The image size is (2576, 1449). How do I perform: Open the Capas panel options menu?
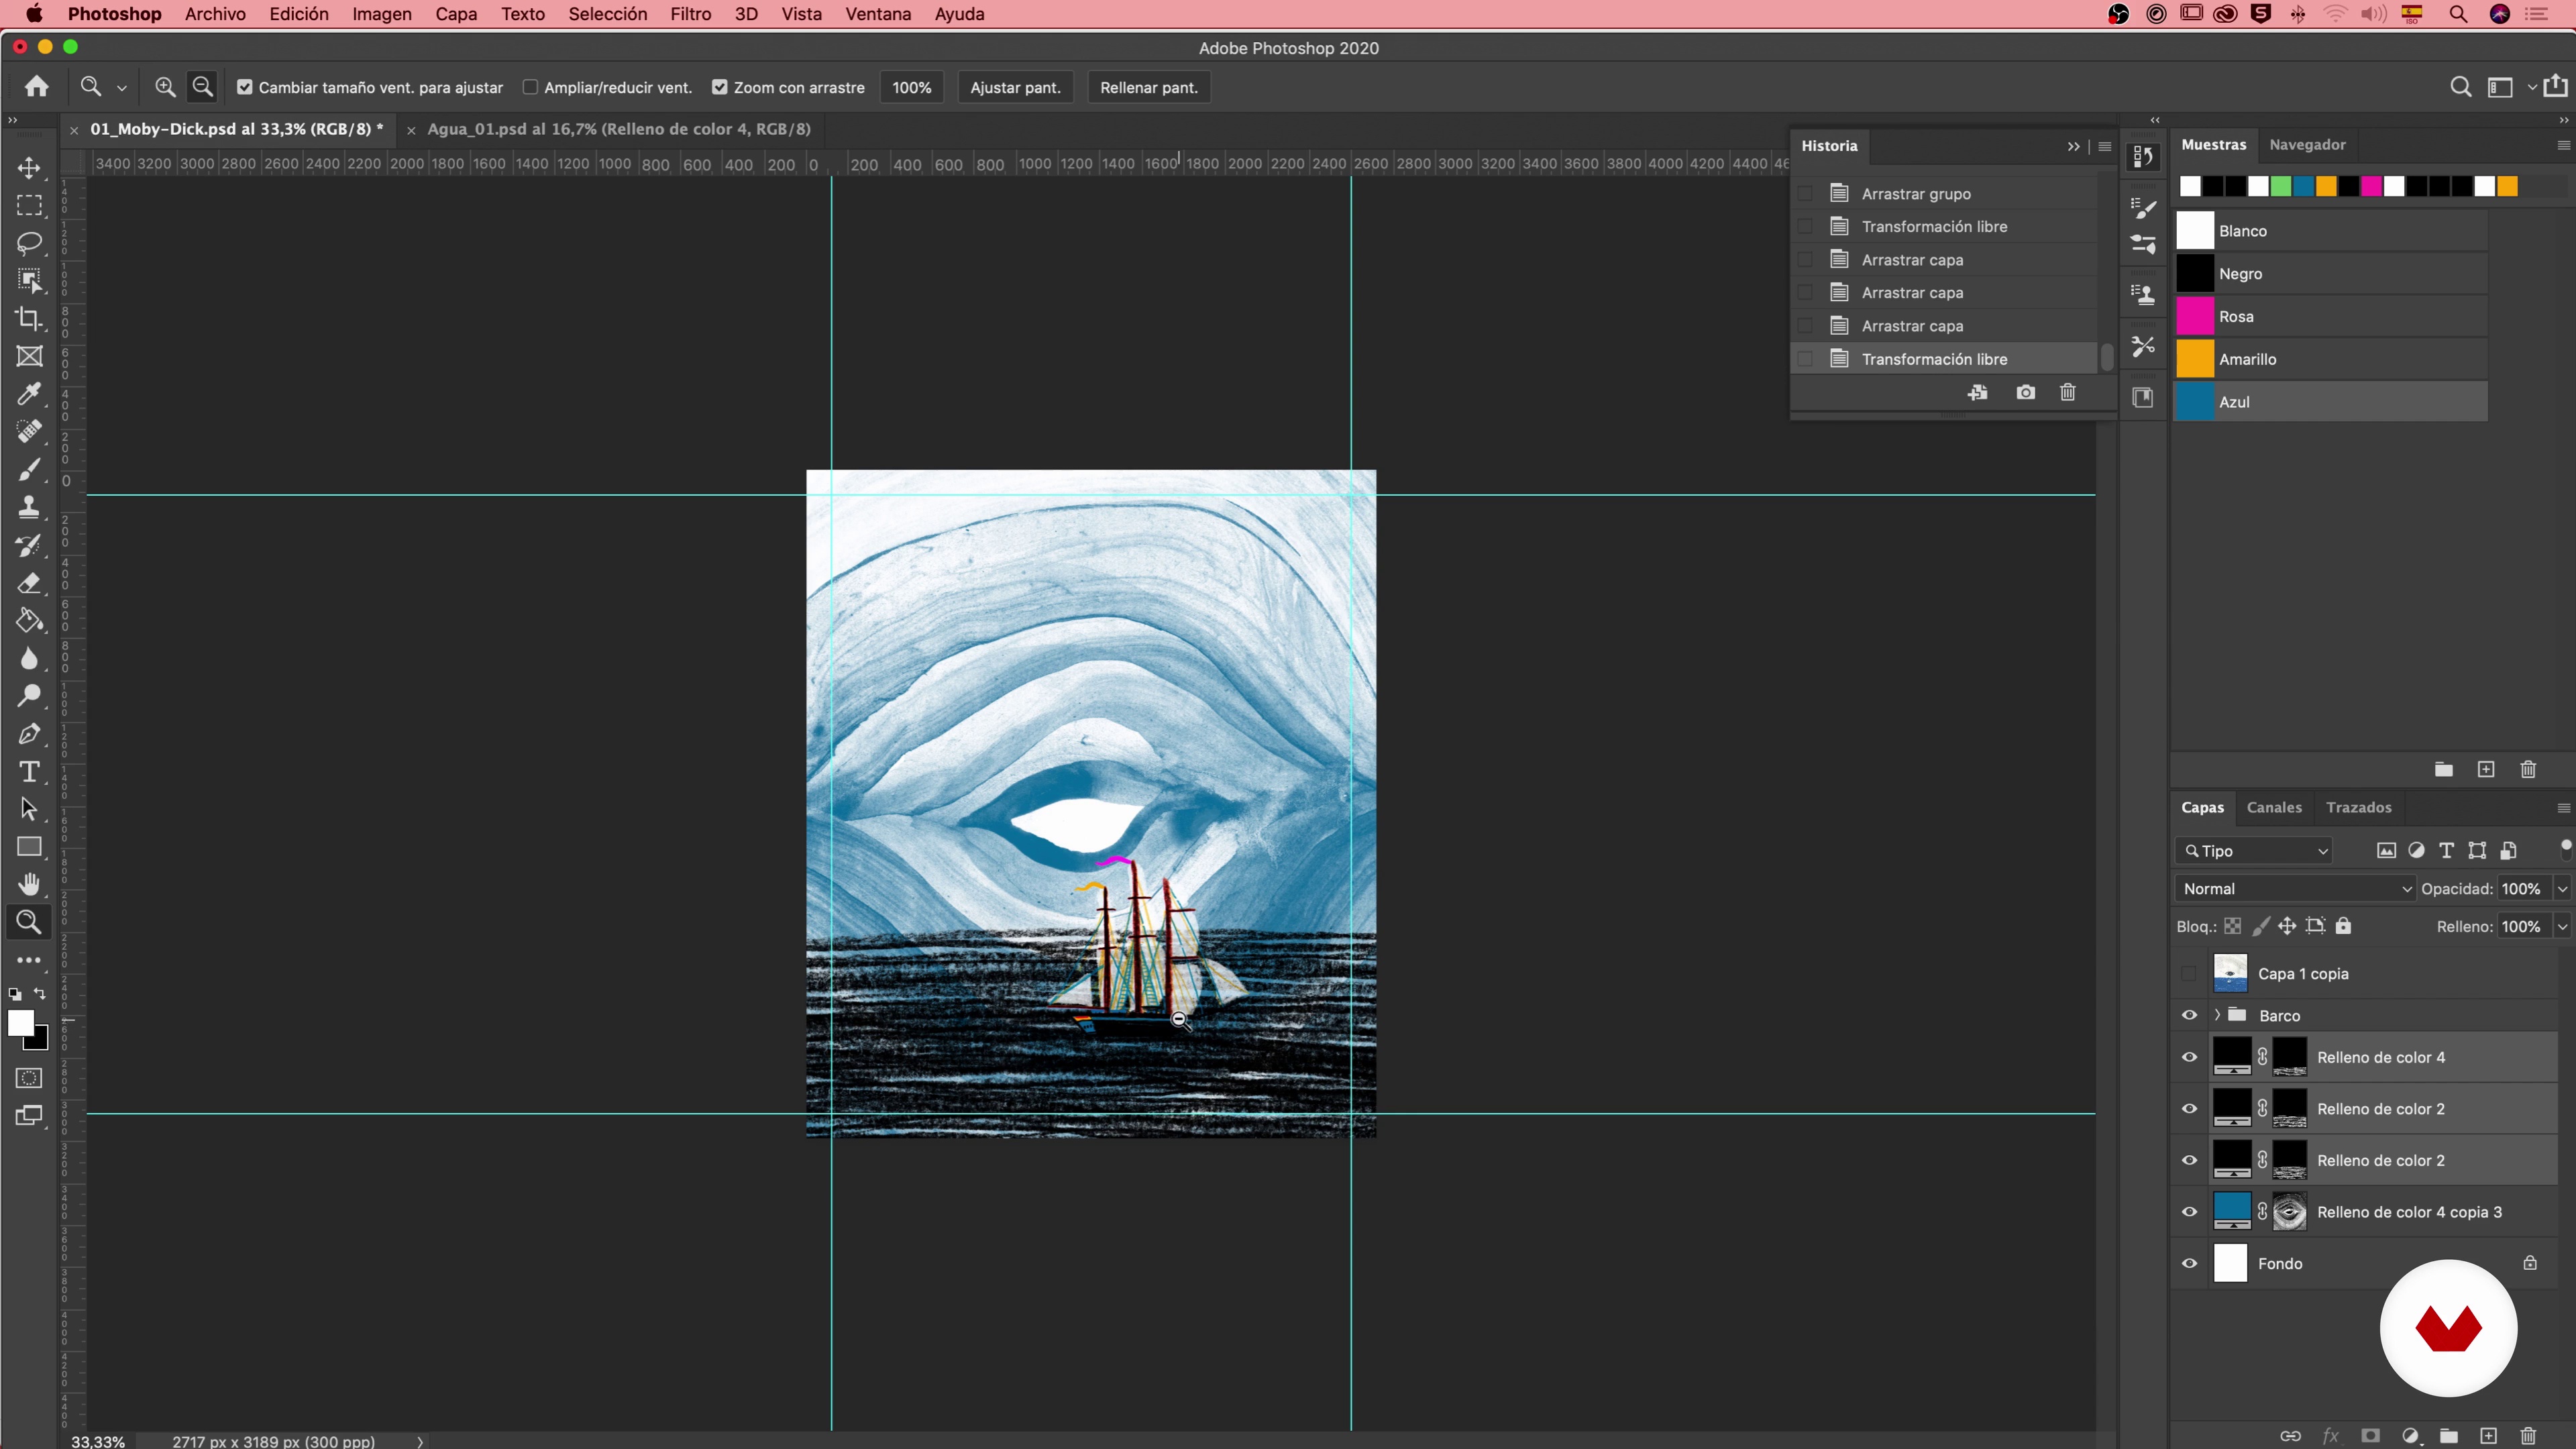(x=2563, y=807)
